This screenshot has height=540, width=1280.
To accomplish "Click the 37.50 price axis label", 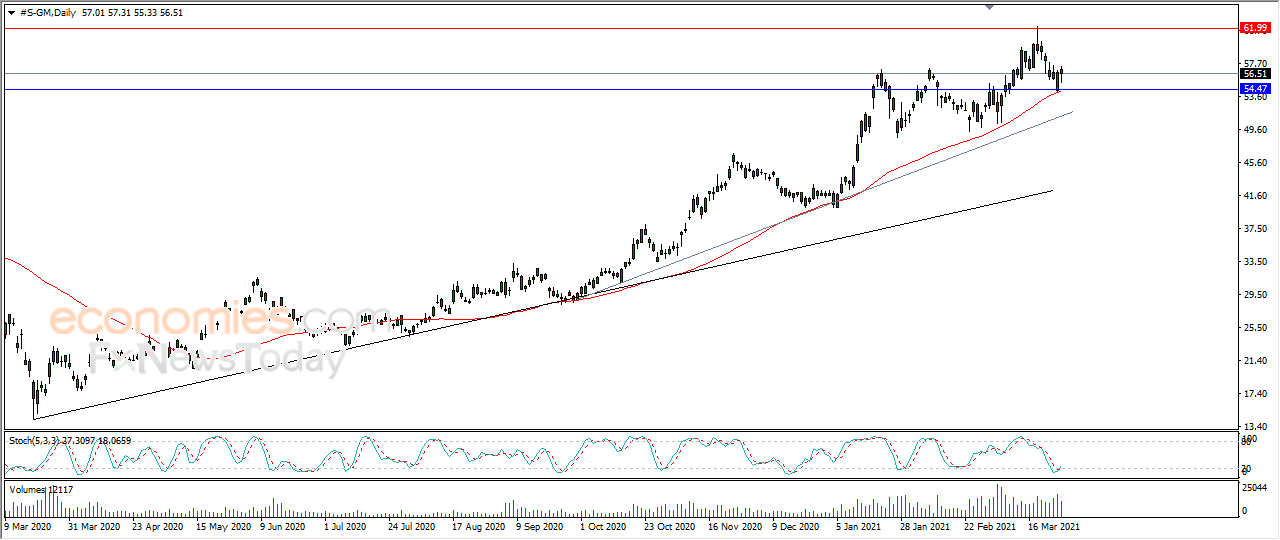I will point(1254,228).
